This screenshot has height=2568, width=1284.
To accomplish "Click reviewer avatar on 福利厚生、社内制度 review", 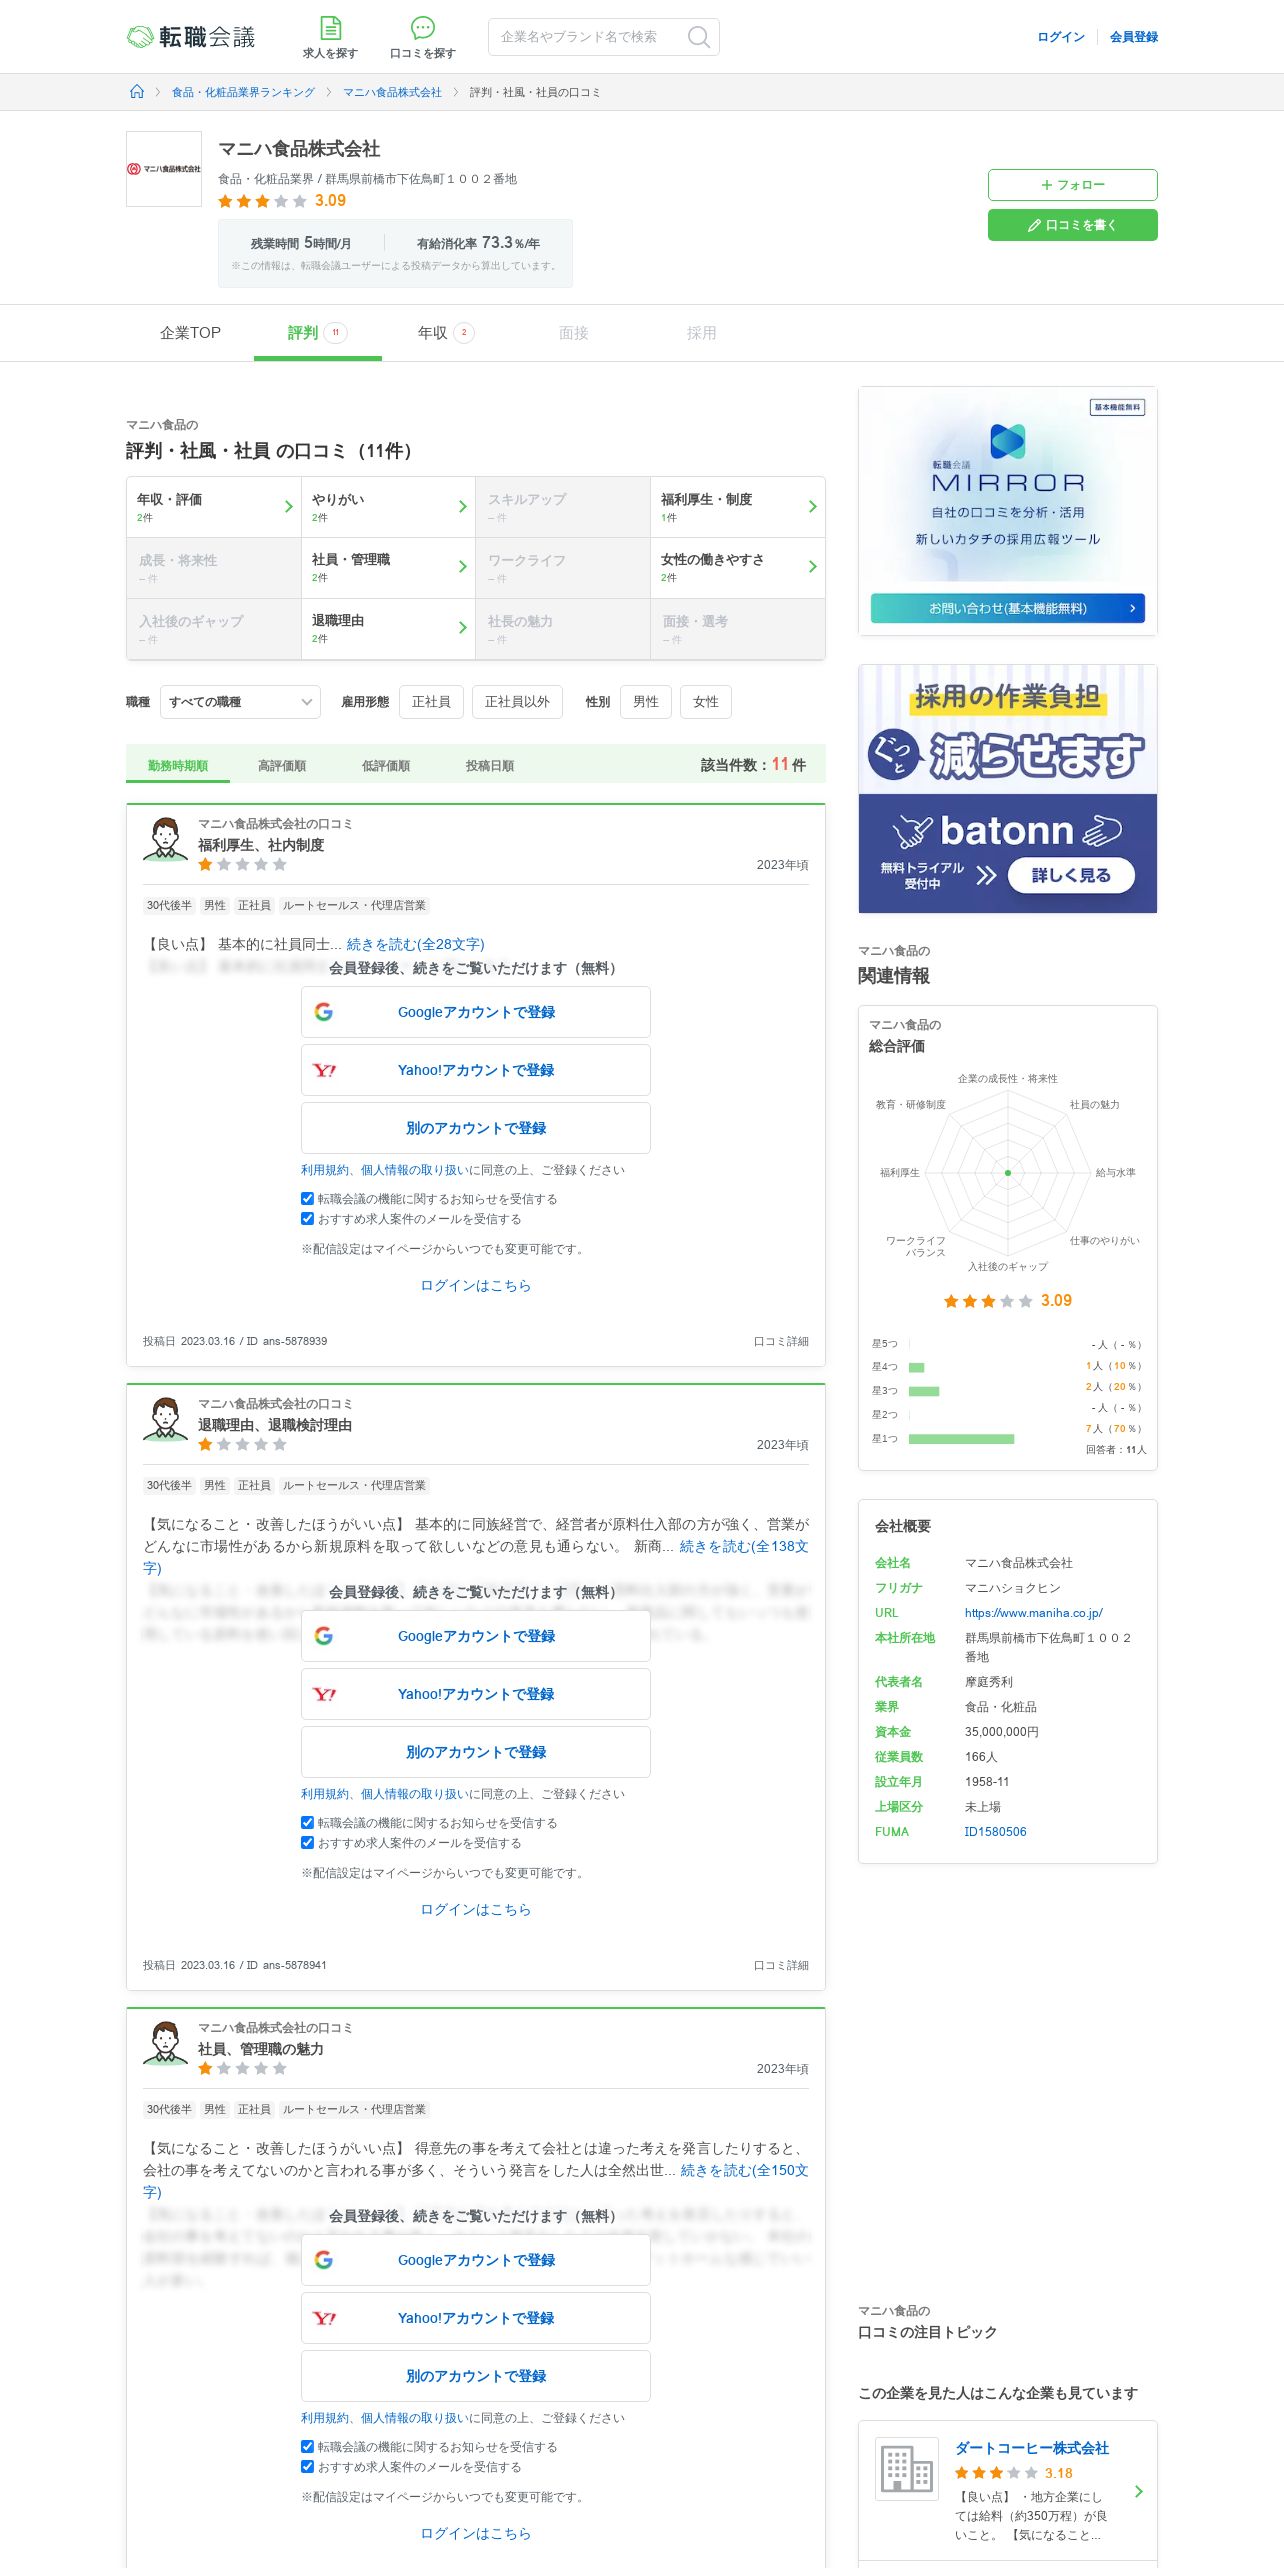I will coord(165,839).
